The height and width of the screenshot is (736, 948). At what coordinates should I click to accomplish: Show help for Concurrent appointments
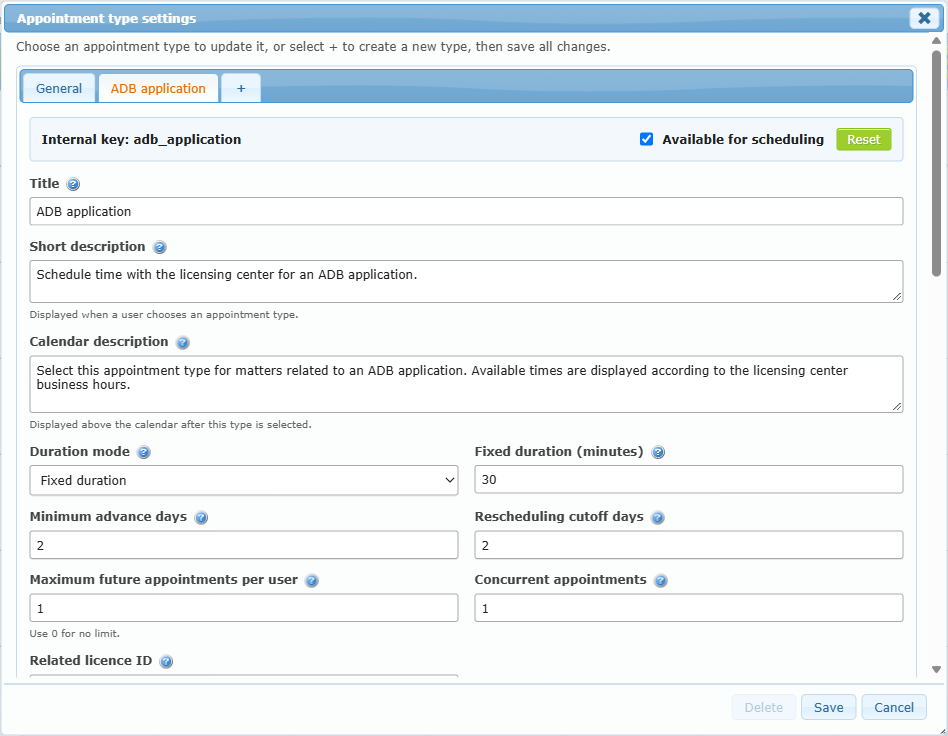(x=661, y=581)
